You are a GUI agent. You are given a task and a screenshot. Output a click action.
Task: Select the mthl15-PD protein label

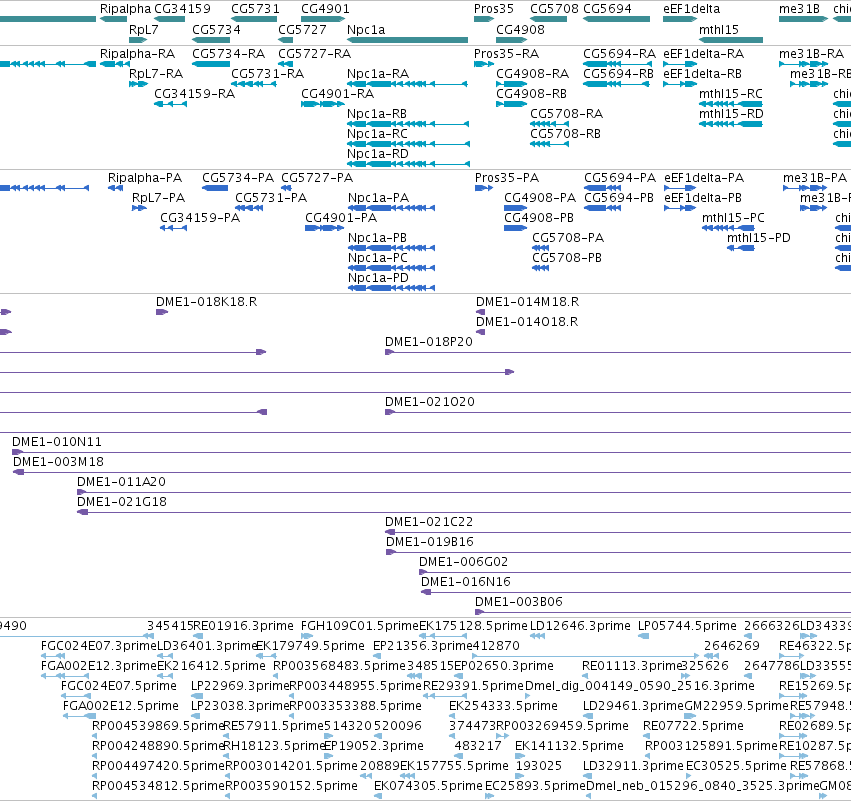coord(759,238)
